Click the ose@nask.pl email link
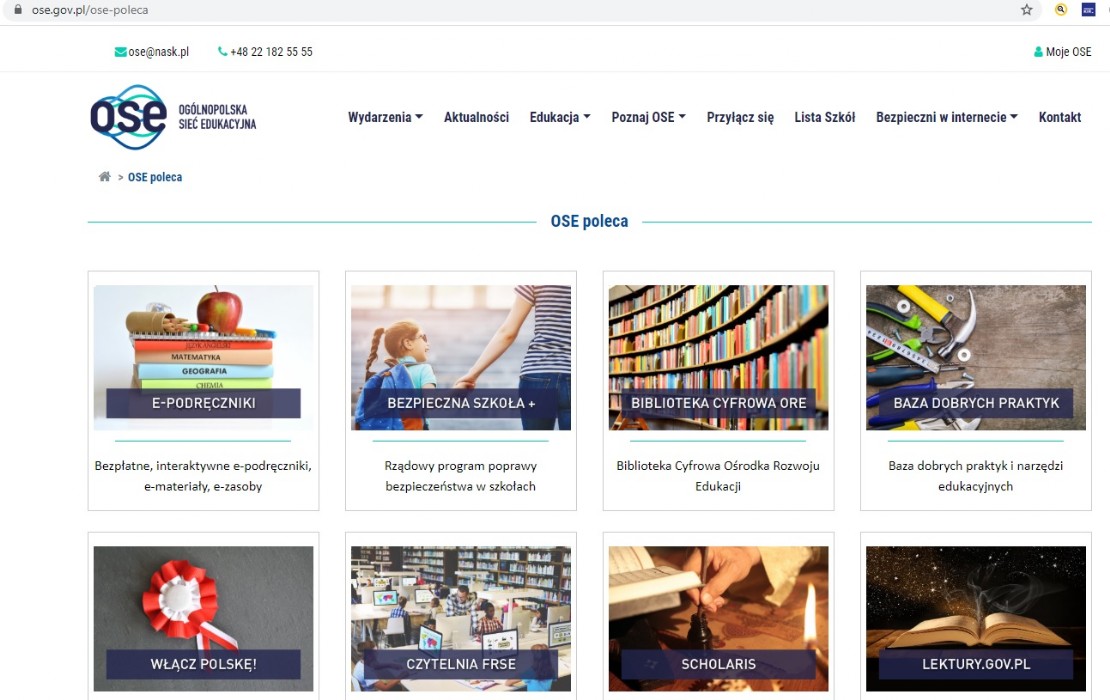1110x700 pixels. click(x=159, y=52)
